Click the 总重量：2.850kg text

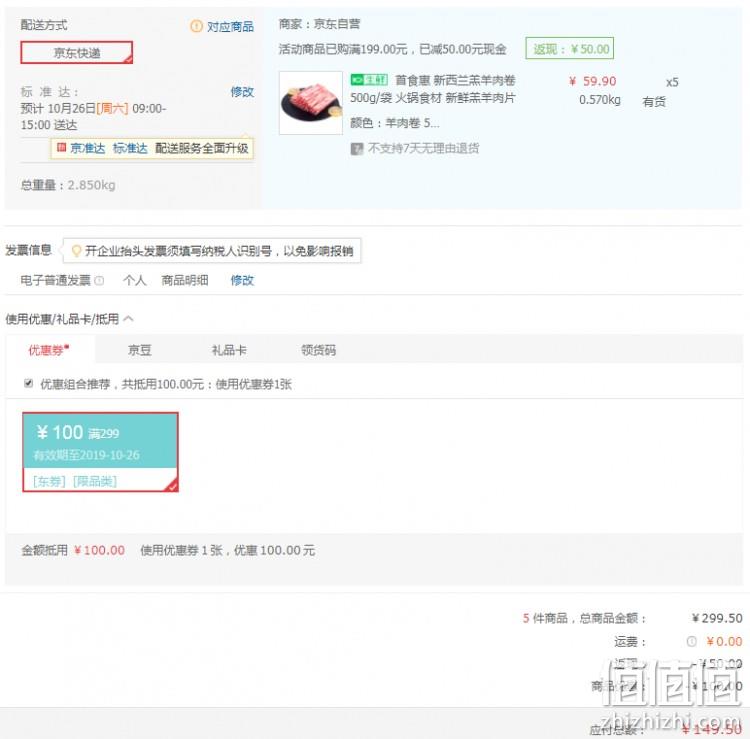click(68, 185)
